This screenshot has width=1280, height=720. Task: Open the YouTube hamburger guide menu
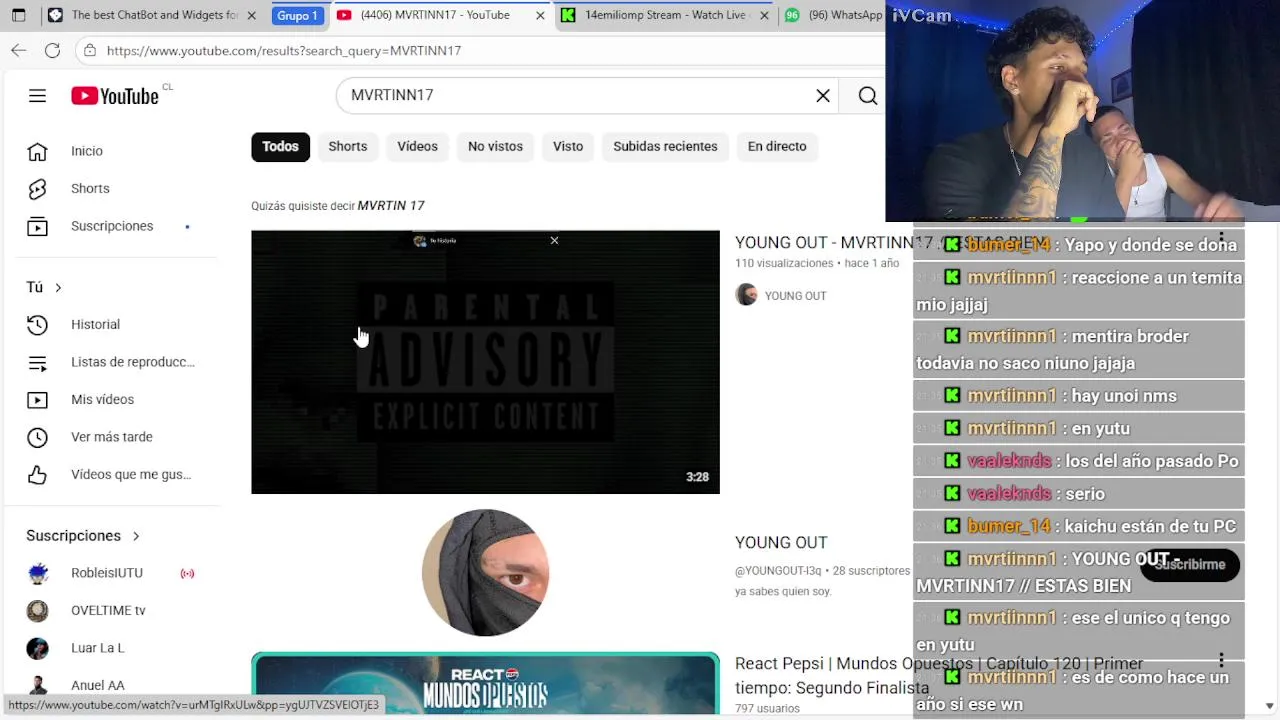click(37, 96)
